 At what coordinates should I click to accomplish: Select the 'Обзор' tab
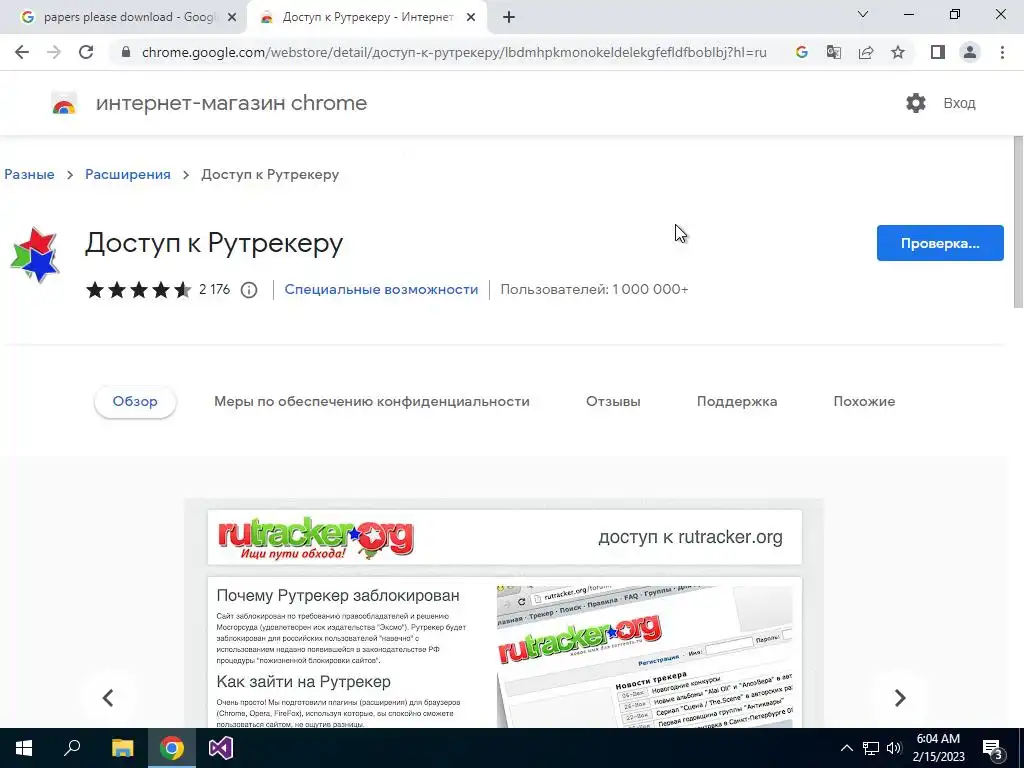pyautogui.click(x=135, y=402)
